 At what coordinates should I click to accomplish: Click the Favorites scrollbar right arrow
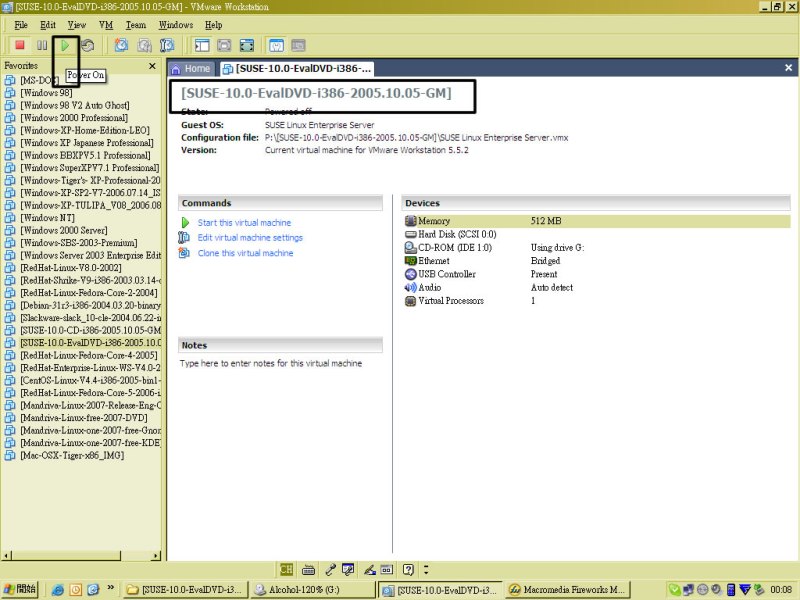tap(156, 555)
